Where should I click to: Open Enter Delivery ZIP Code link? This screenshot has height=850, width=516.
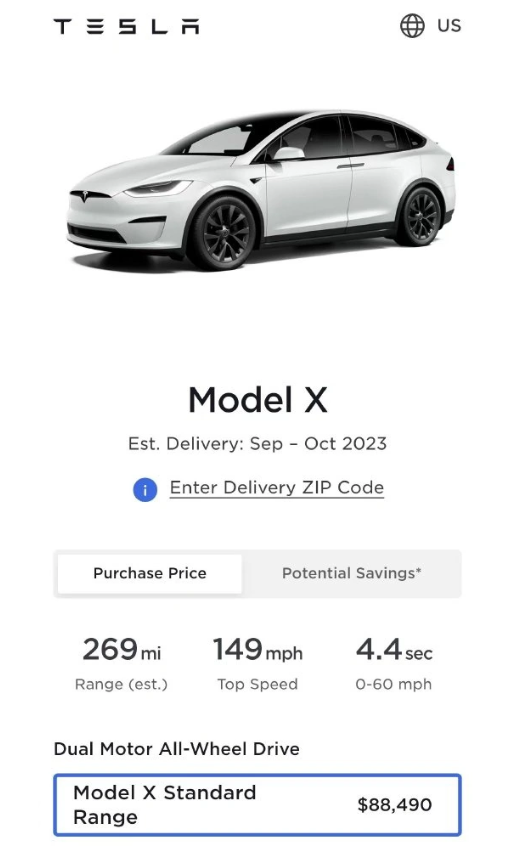coord(276,488)
